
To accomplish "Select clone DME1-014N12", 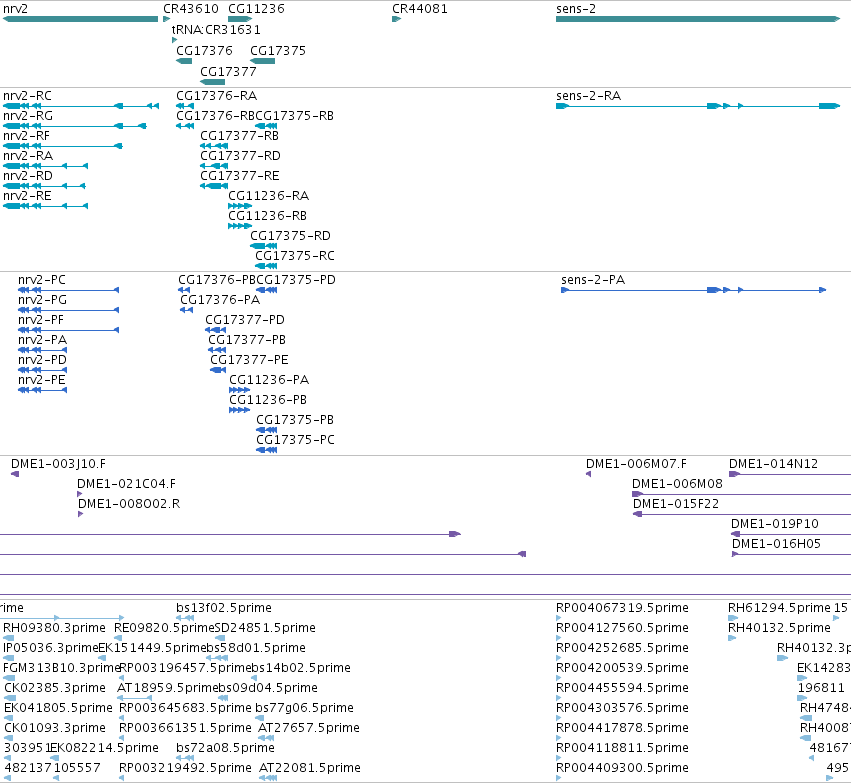I will tap(773, 464).
